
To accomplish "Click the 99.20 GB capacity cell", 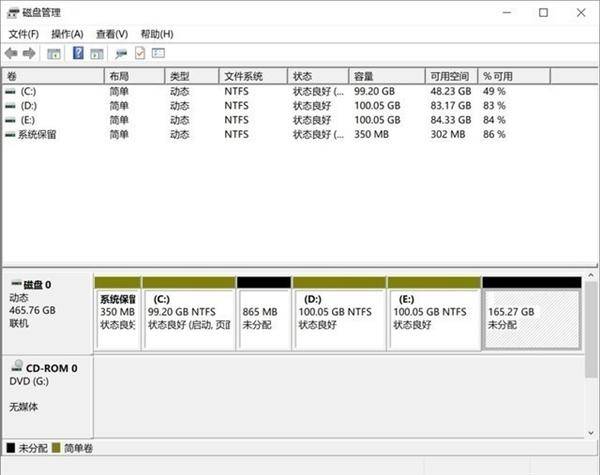I will pos(374,91).
